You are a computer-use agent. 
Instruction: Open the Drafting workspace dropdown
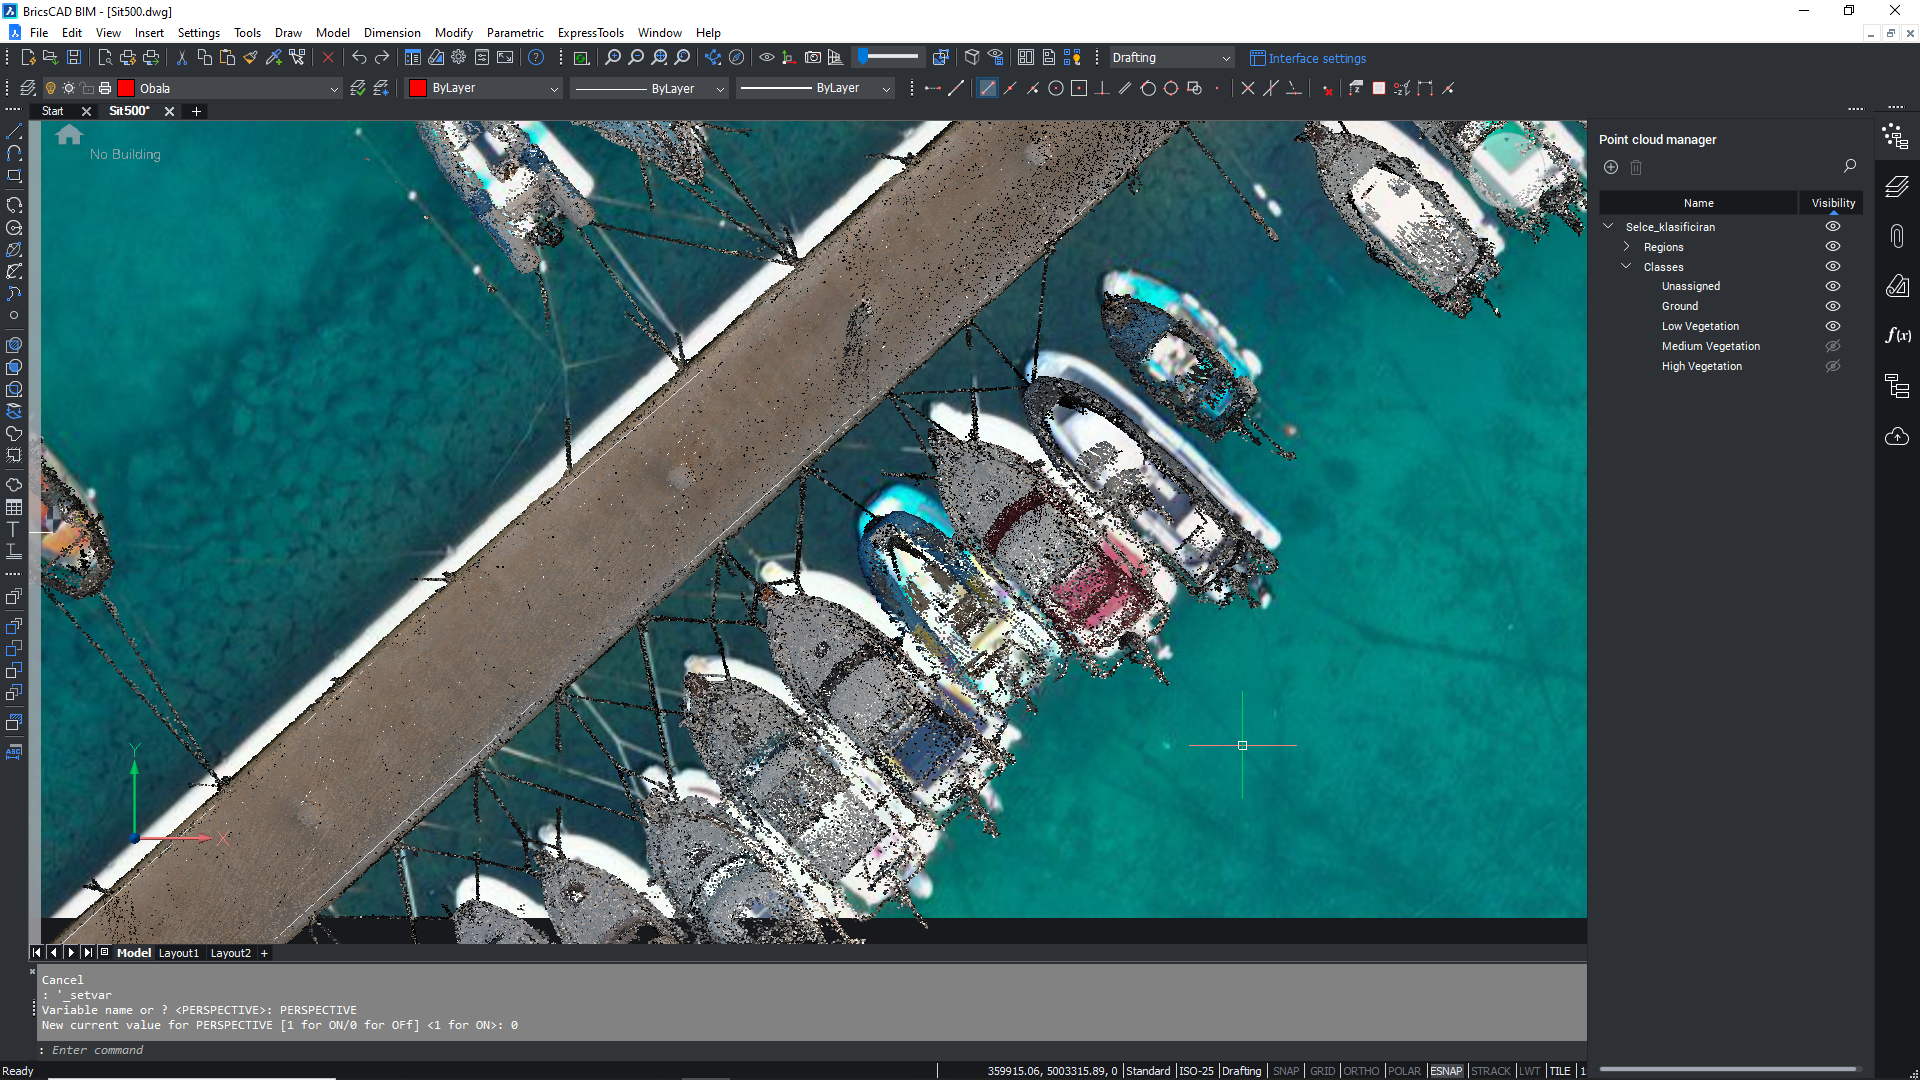click(x=1171, y=58)
